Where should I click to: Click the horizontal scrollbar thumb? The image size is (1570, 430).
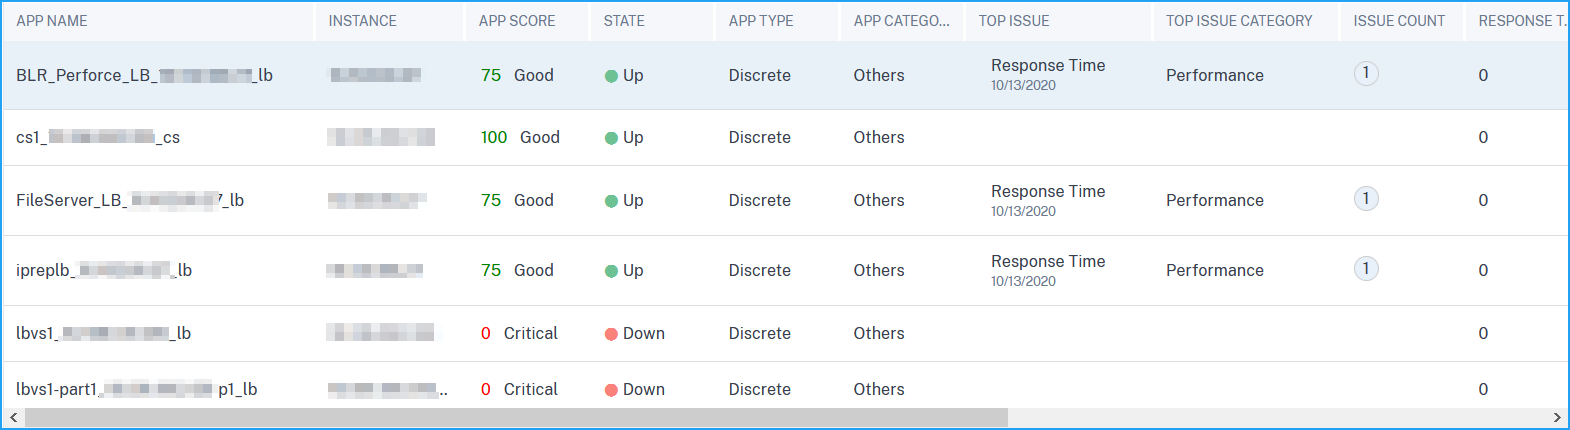pos(516,417)
